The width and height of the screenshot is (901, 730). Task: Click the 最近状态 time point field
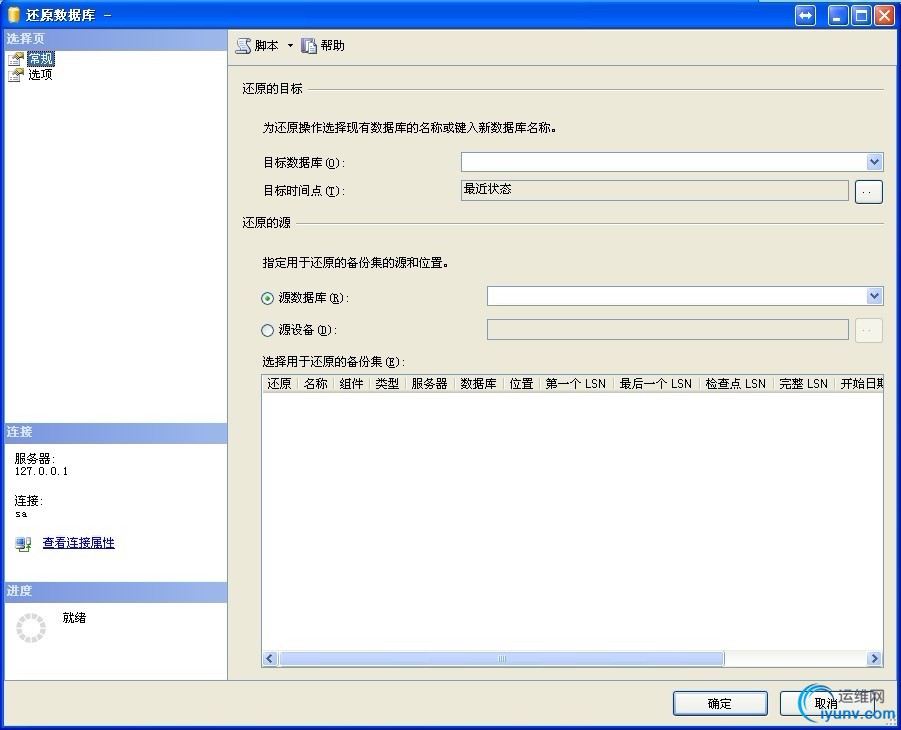654,190
